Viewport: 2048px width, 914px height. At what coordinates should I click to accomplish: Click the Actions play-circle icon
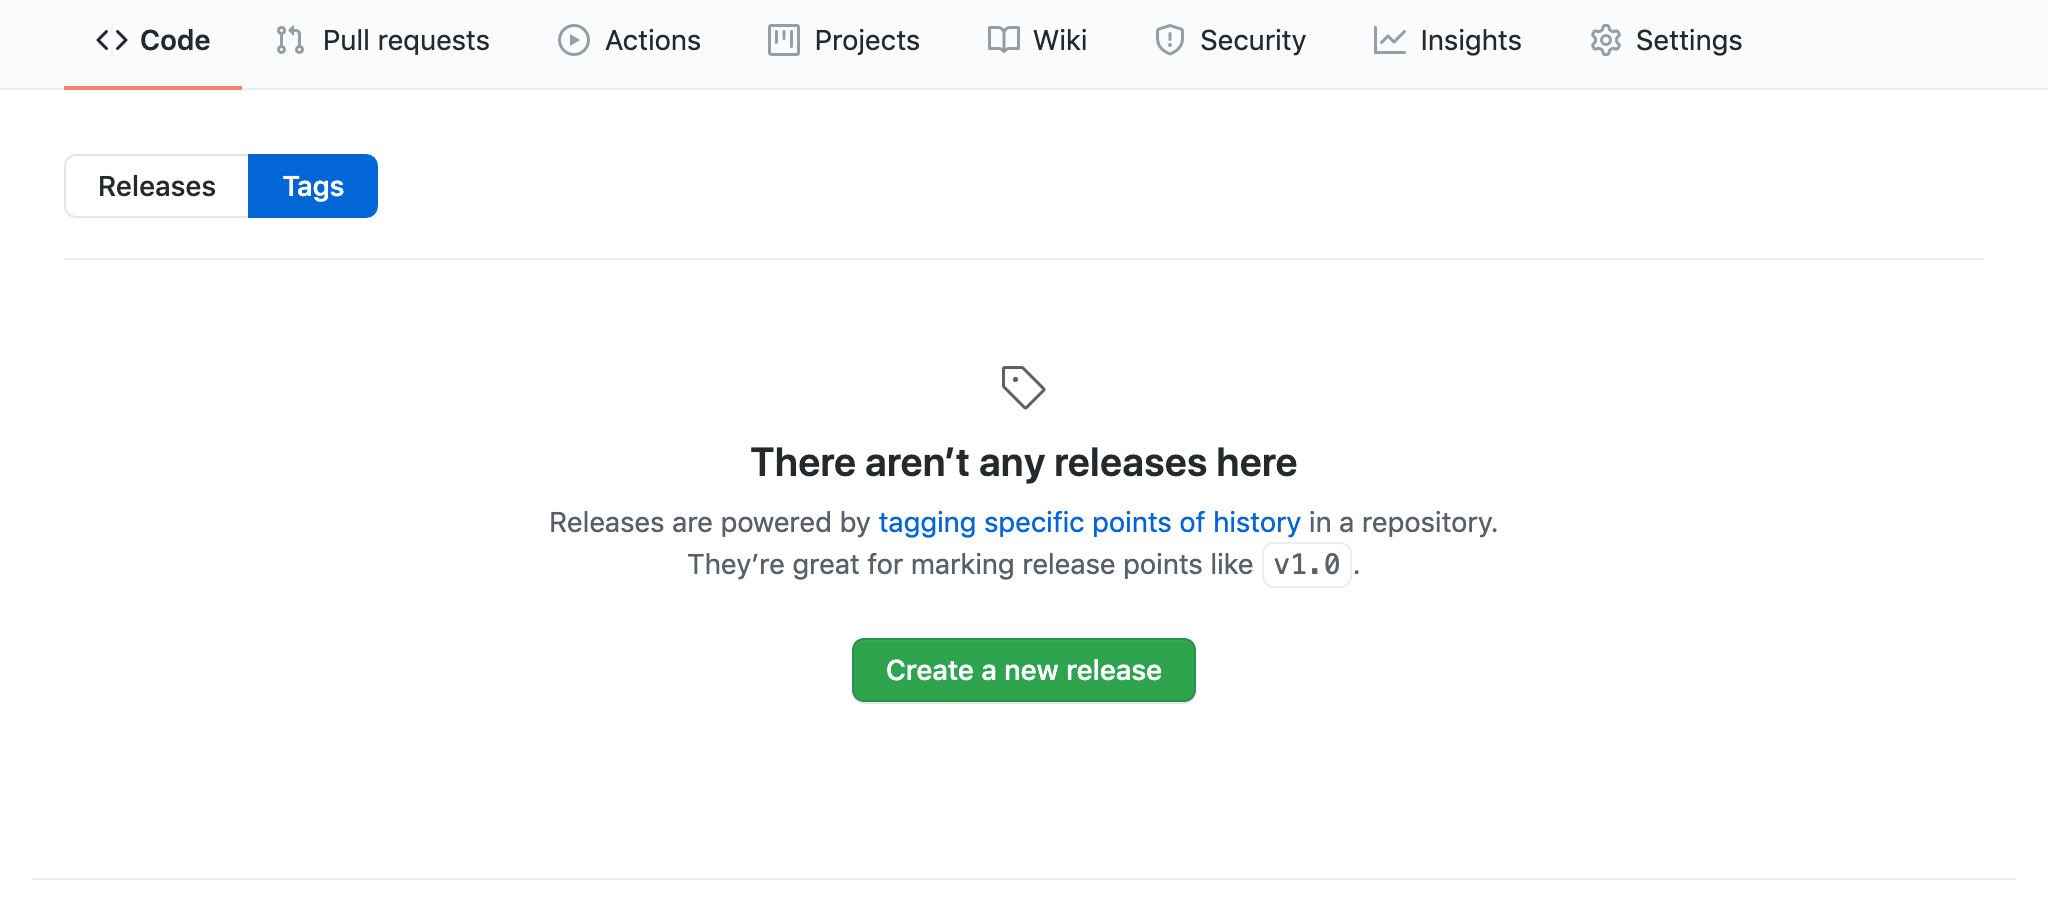pos(572,40)
